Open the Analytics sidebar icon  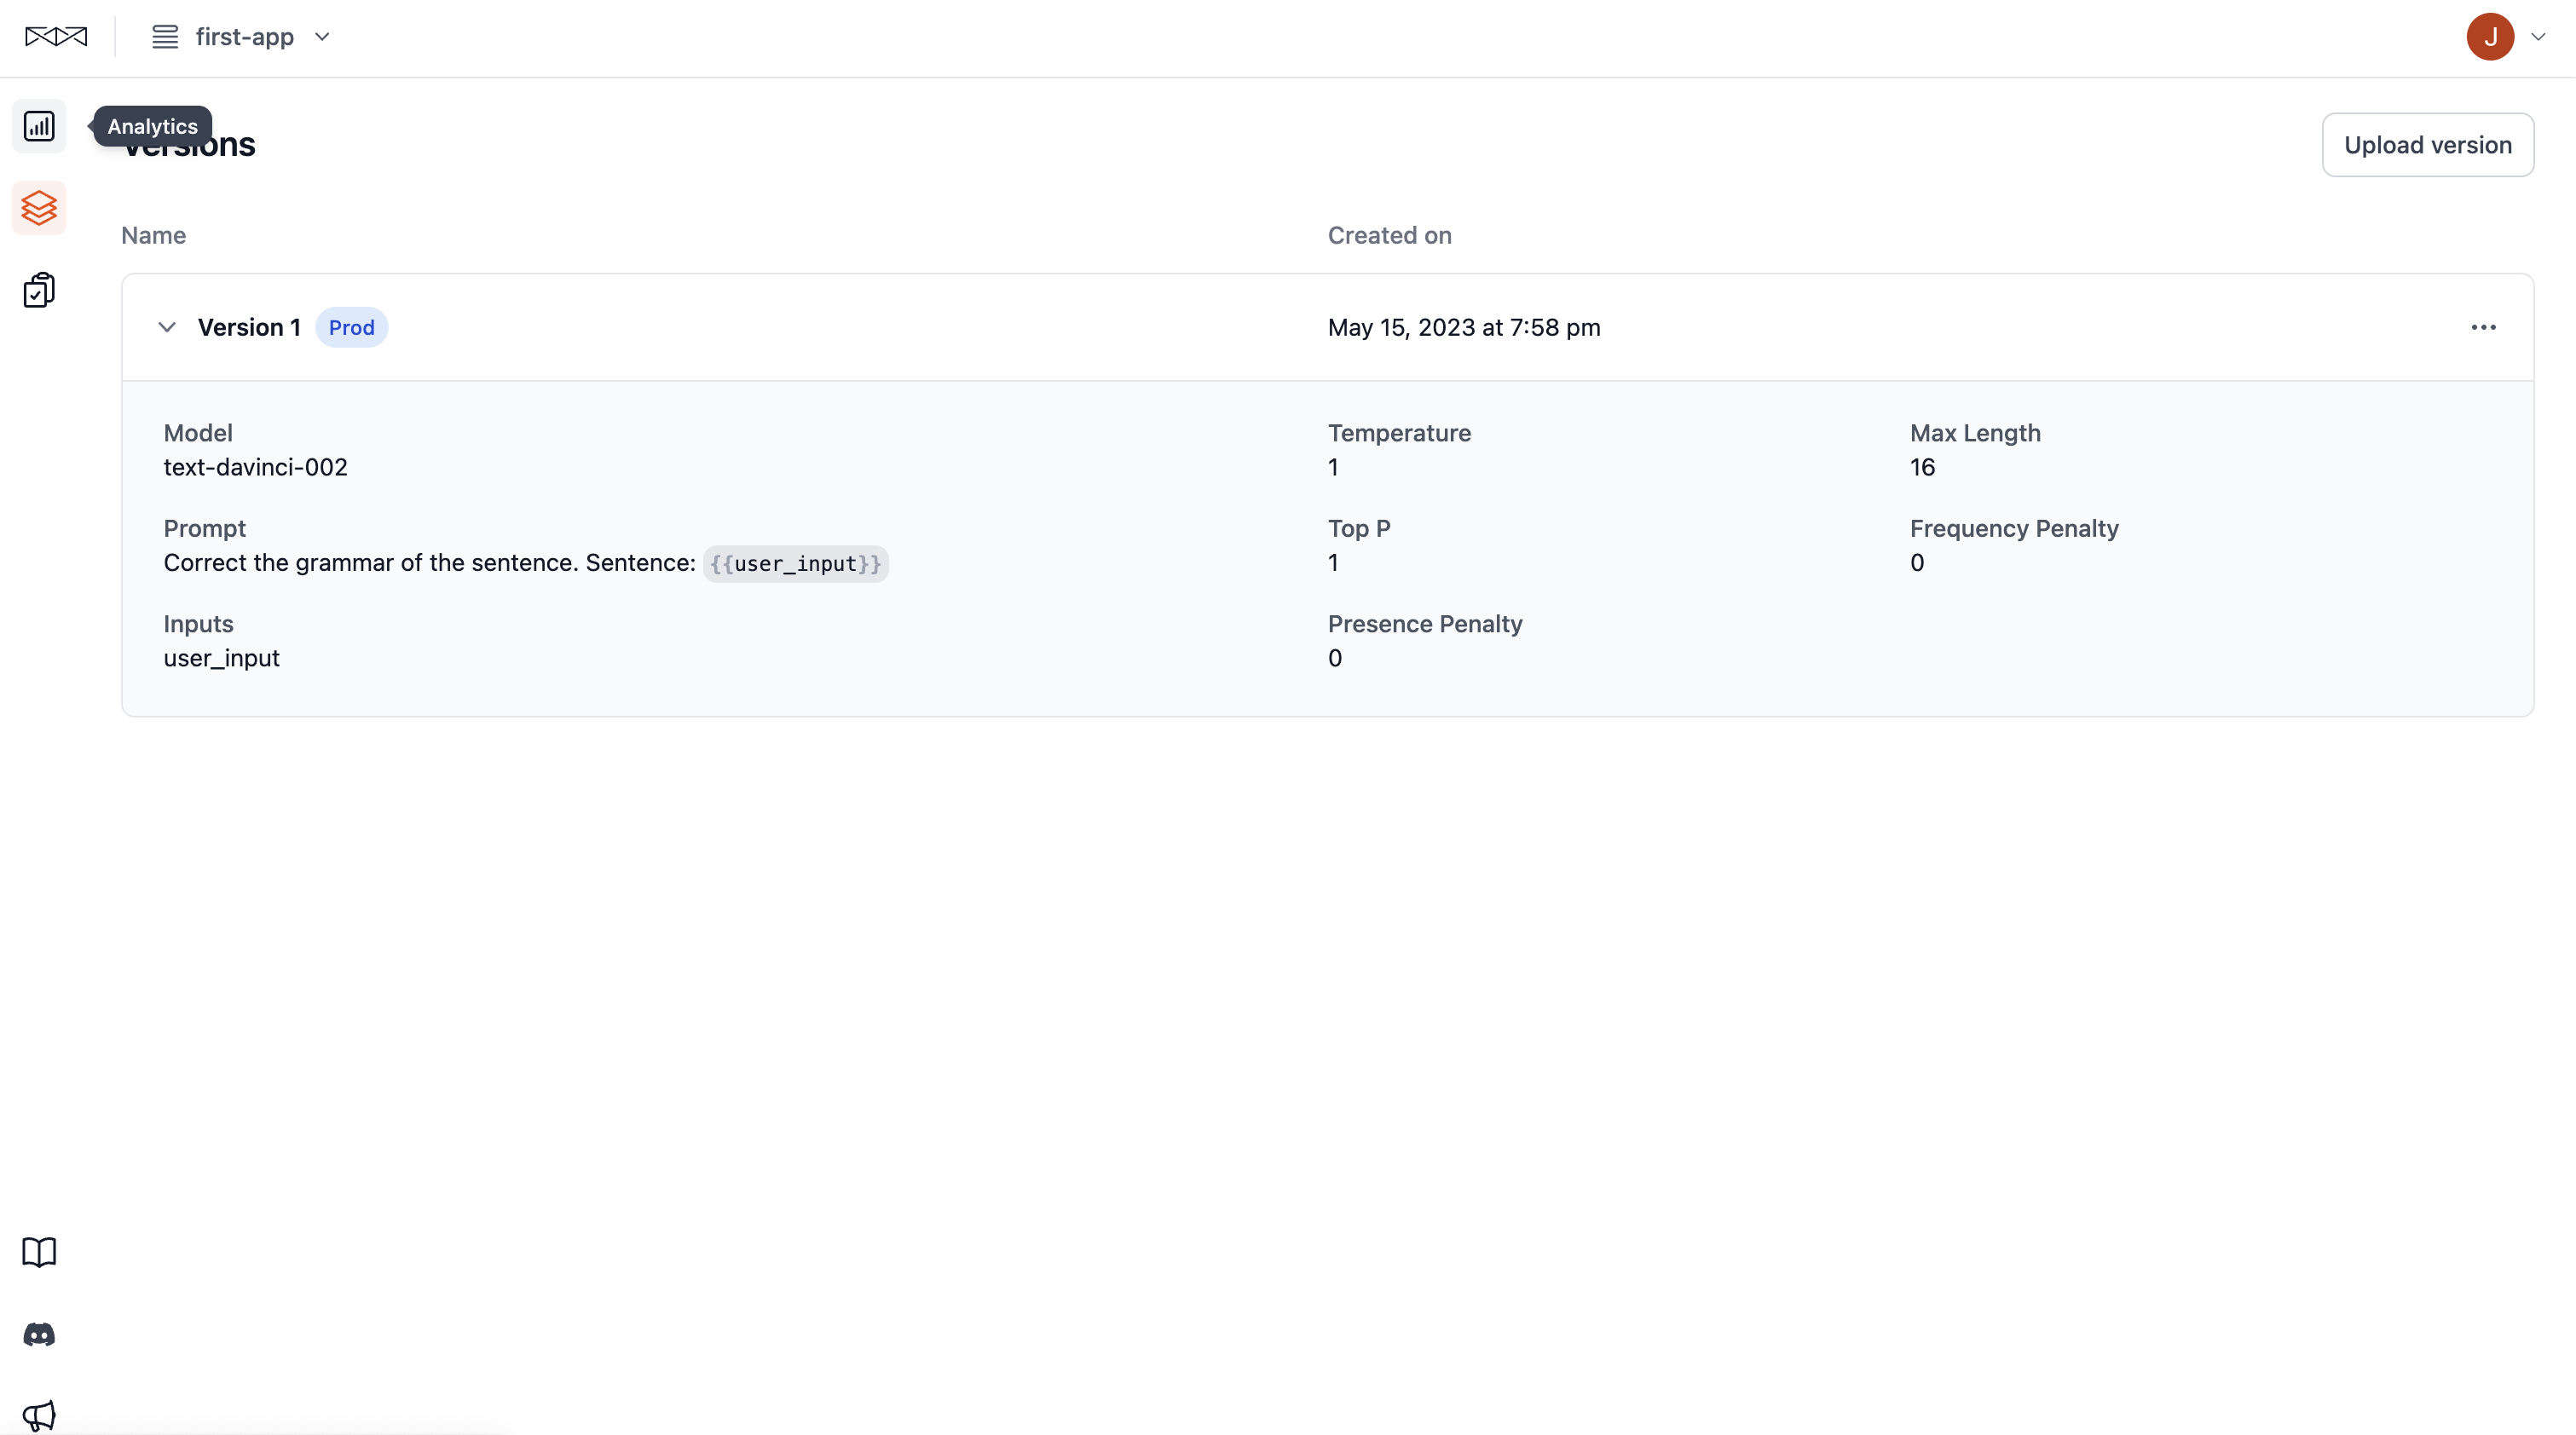[x=39, y=126]
